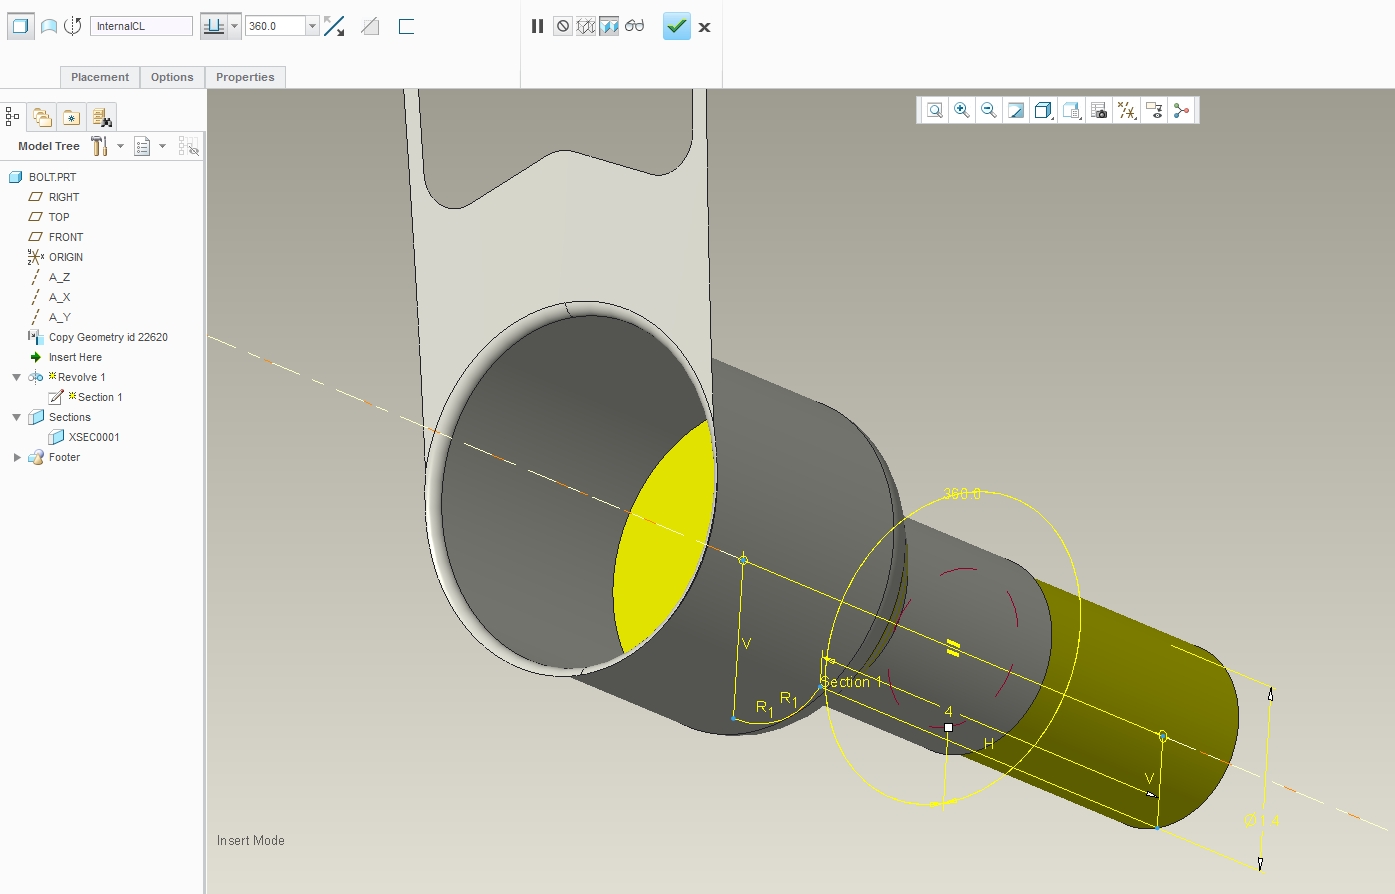Click the Insert Here marker
1395x894 pixels.
coord(75,357)
